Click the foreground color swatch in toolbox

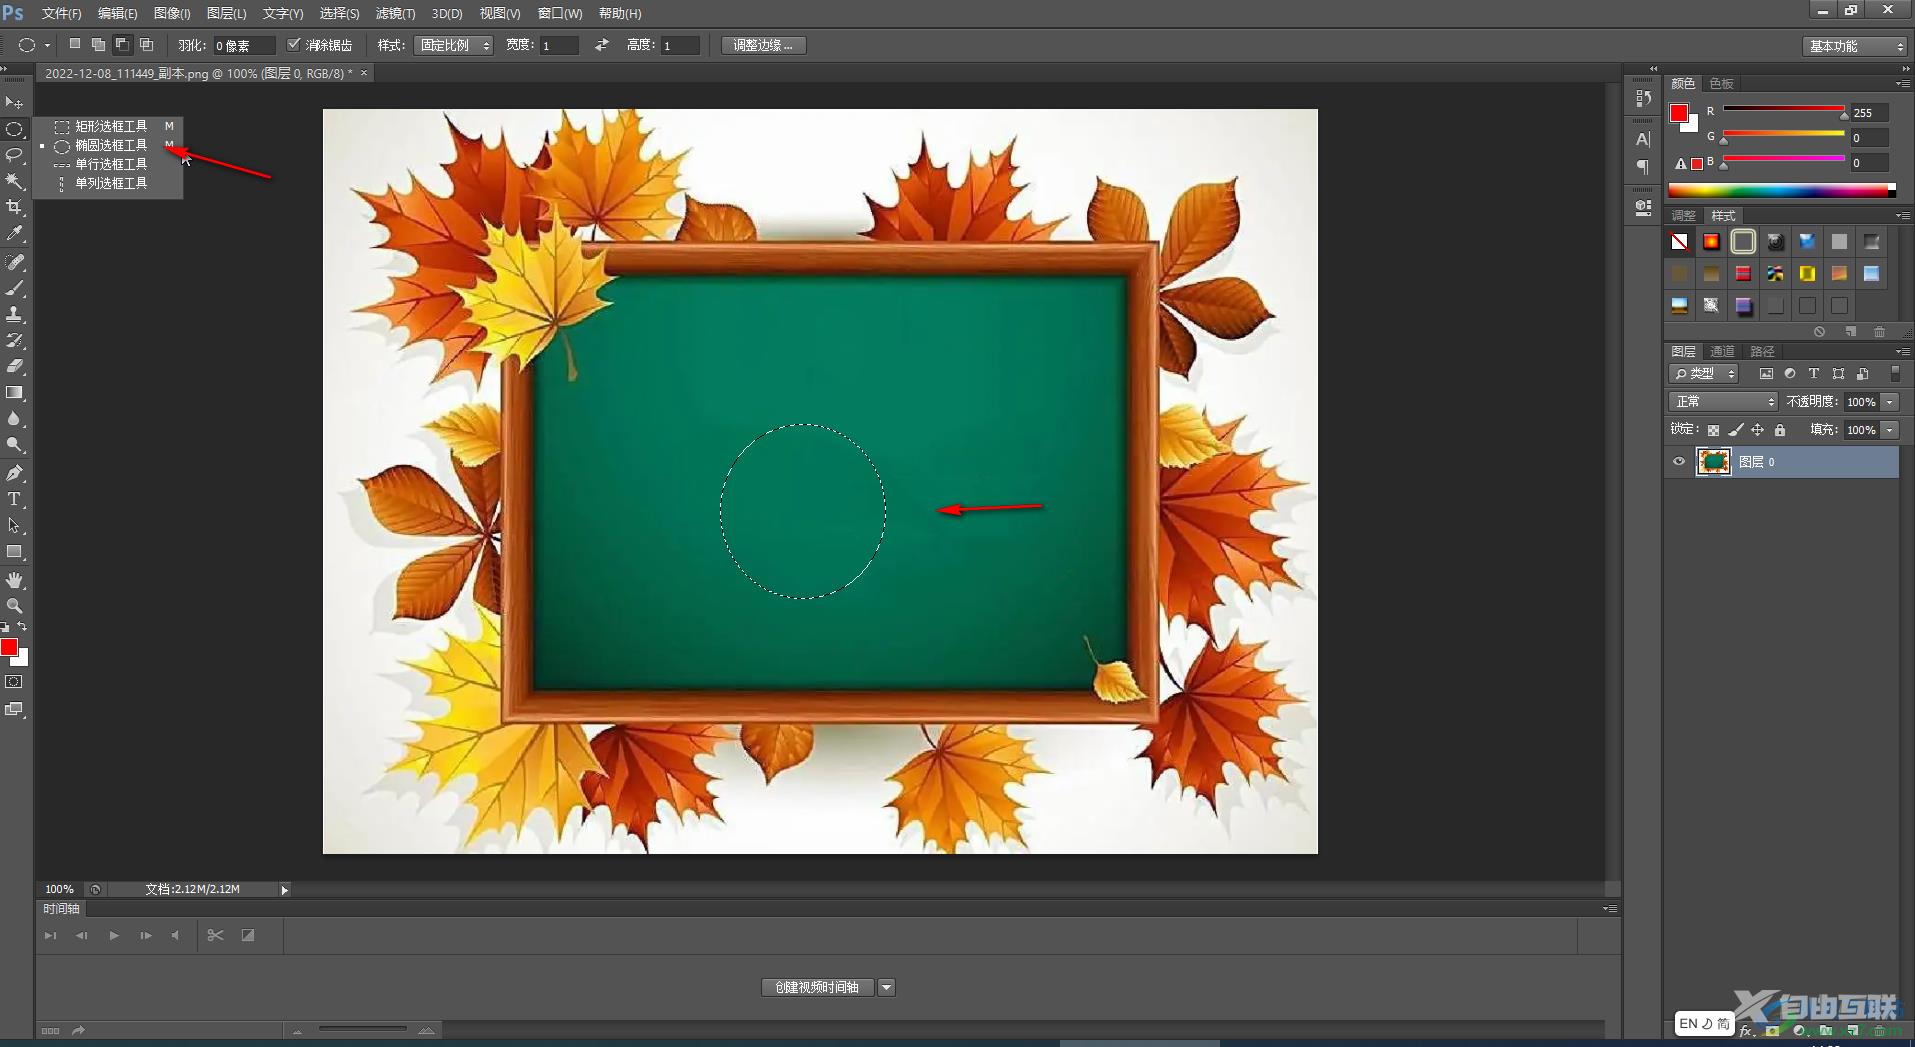point(9,648)
